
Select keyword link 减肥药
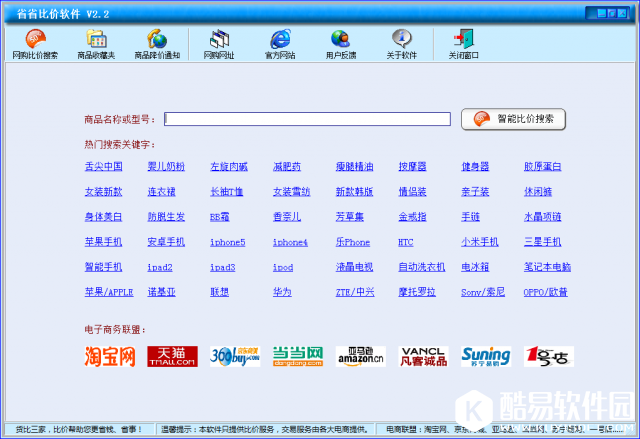[287, 166]
